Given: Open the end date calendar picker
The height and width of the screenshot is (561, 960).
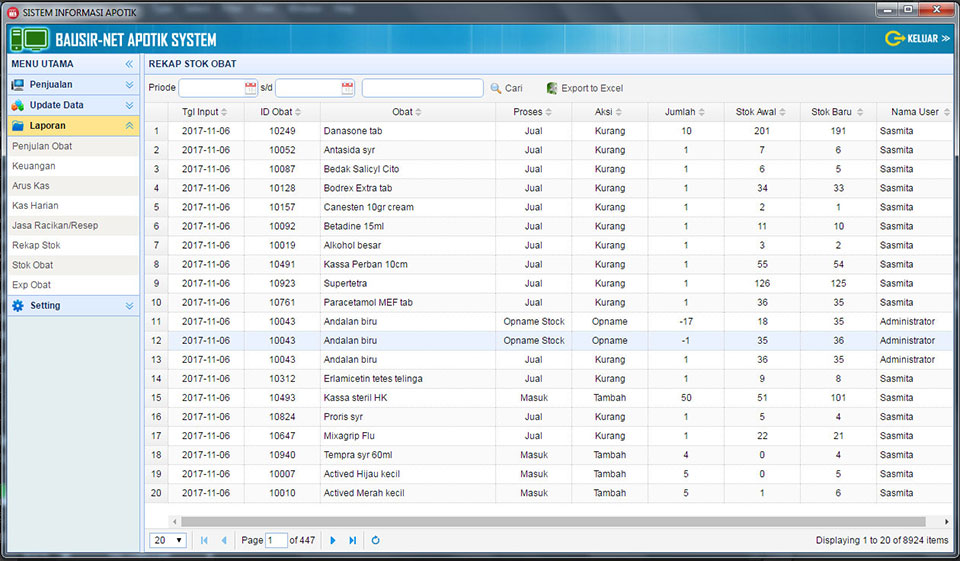Looking at the screenshot, I should click(x=347, y=88).
